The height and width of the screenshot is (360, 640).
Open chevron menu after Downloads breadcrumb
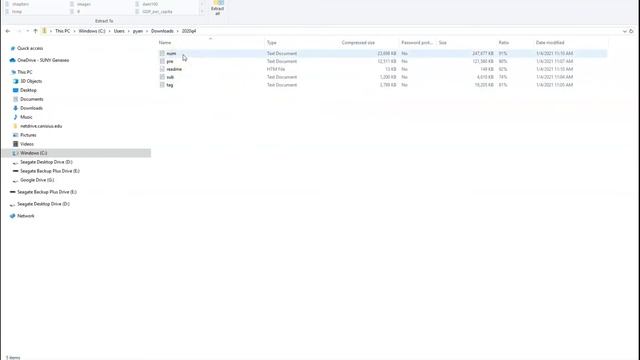click(x=178, y=31)
